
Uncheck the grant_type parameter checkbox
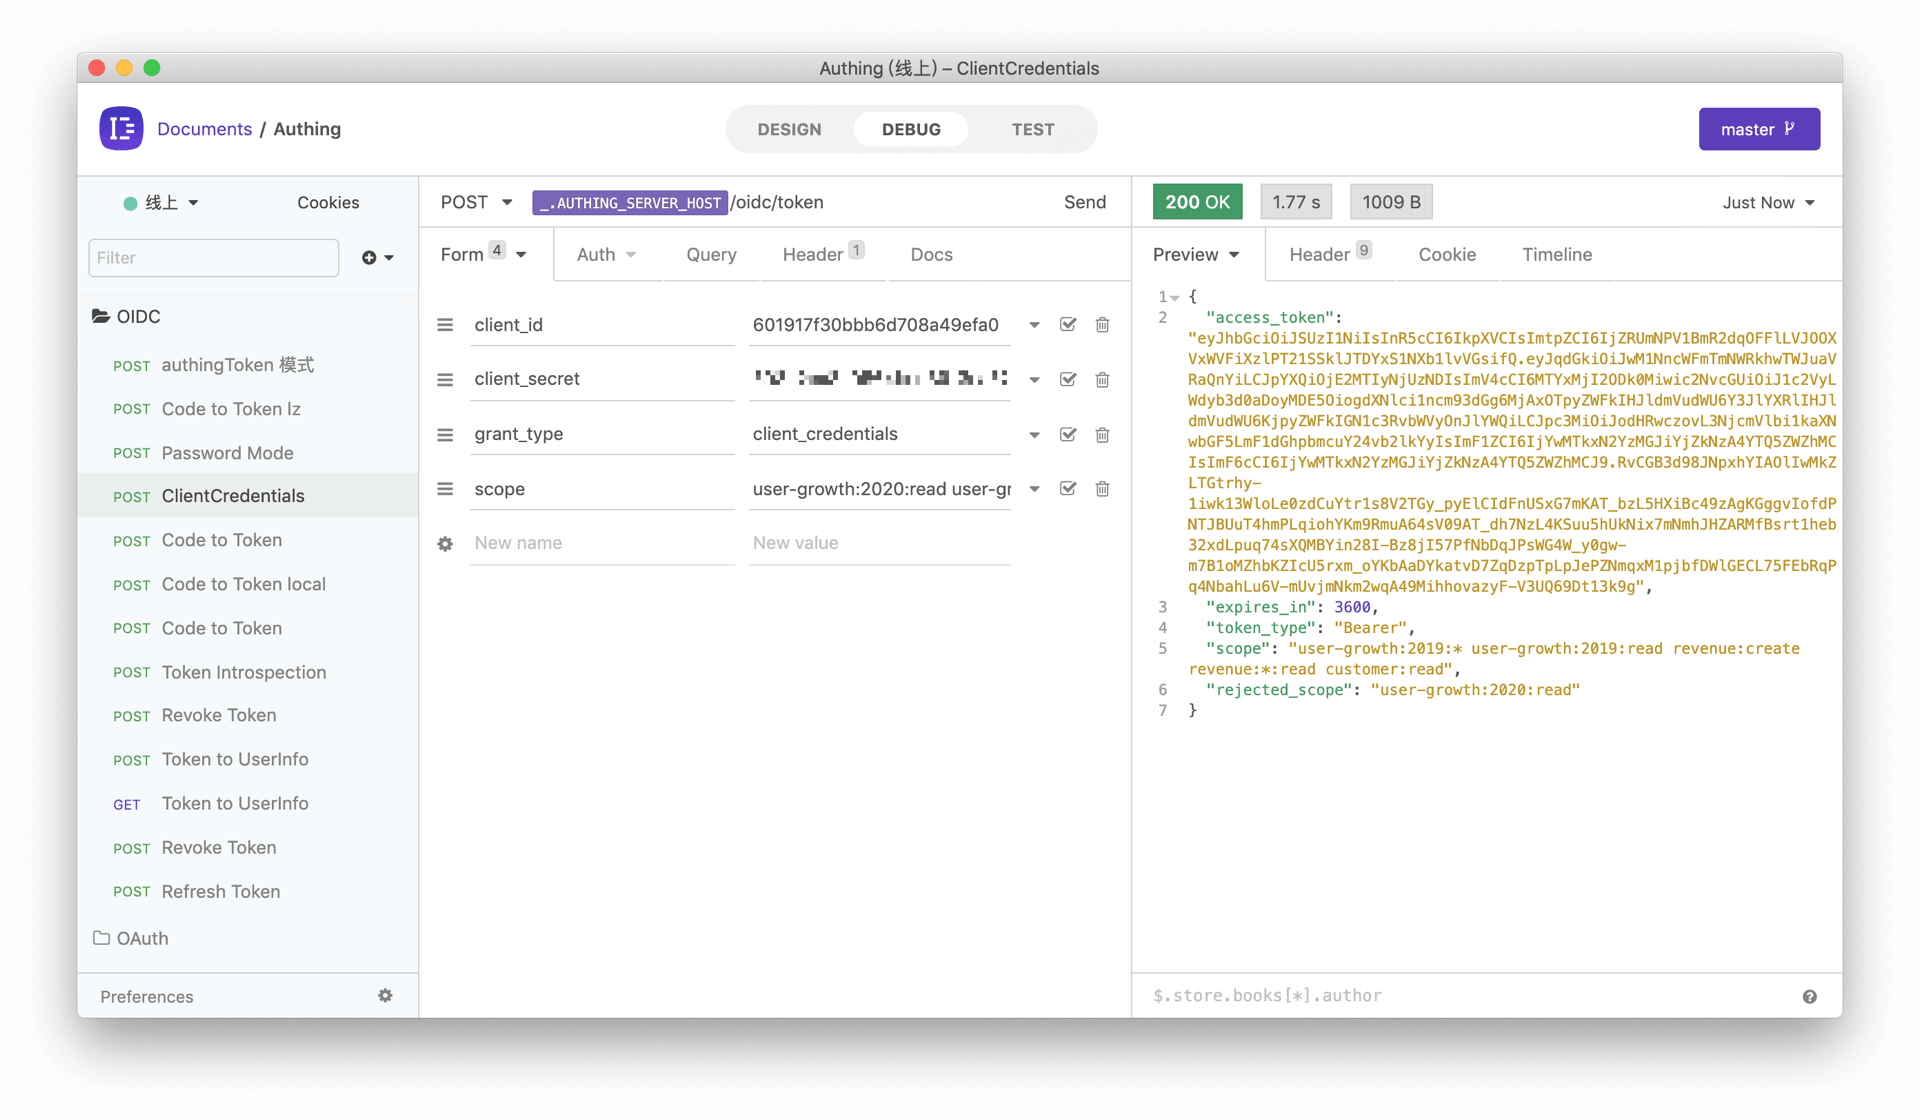click(x=1068, y=435)
